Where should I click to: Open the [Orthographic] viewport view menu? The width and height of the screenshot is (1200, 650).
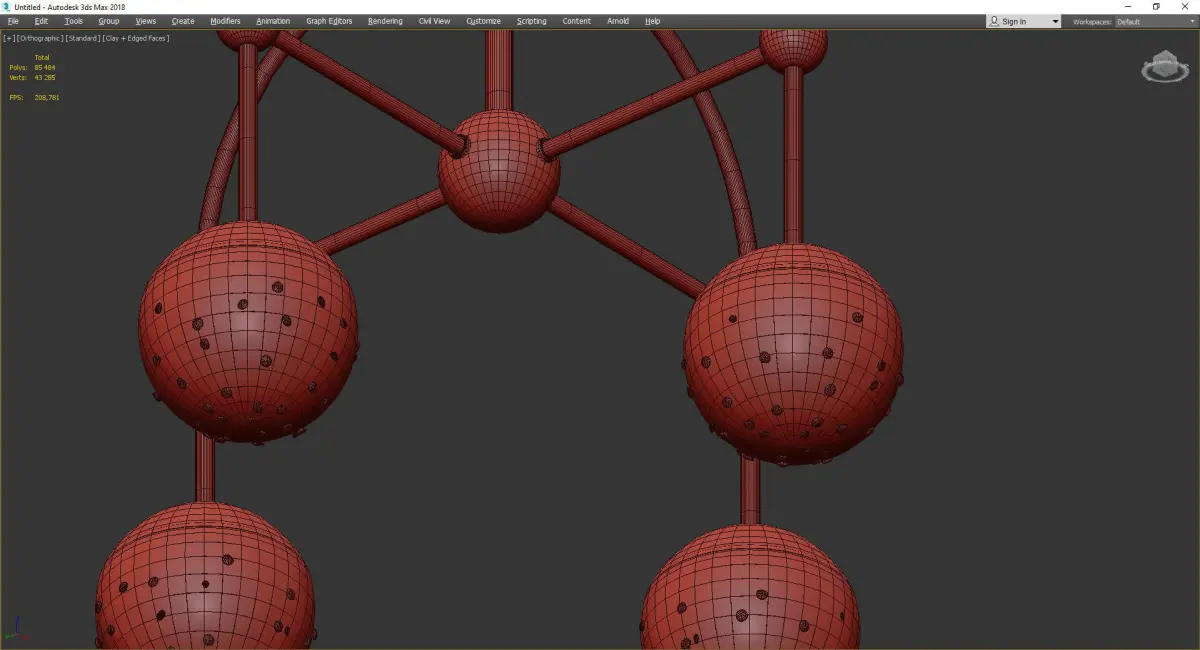[39, 38]
